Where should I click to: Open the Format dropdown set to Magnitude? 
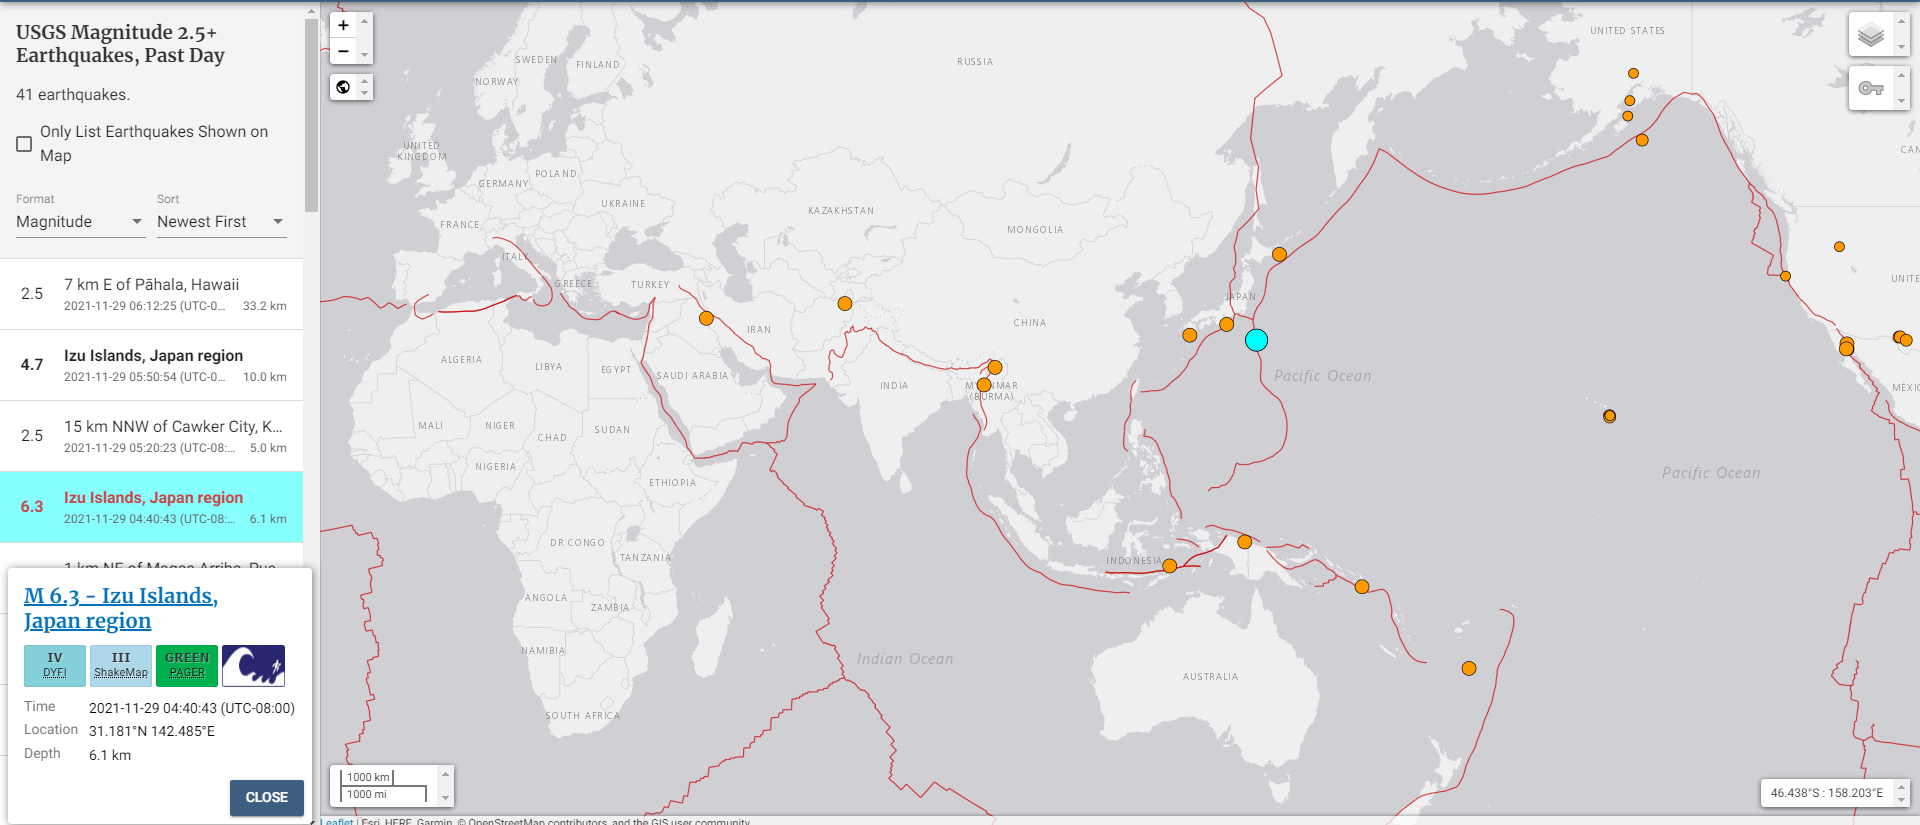pos(80,222)
